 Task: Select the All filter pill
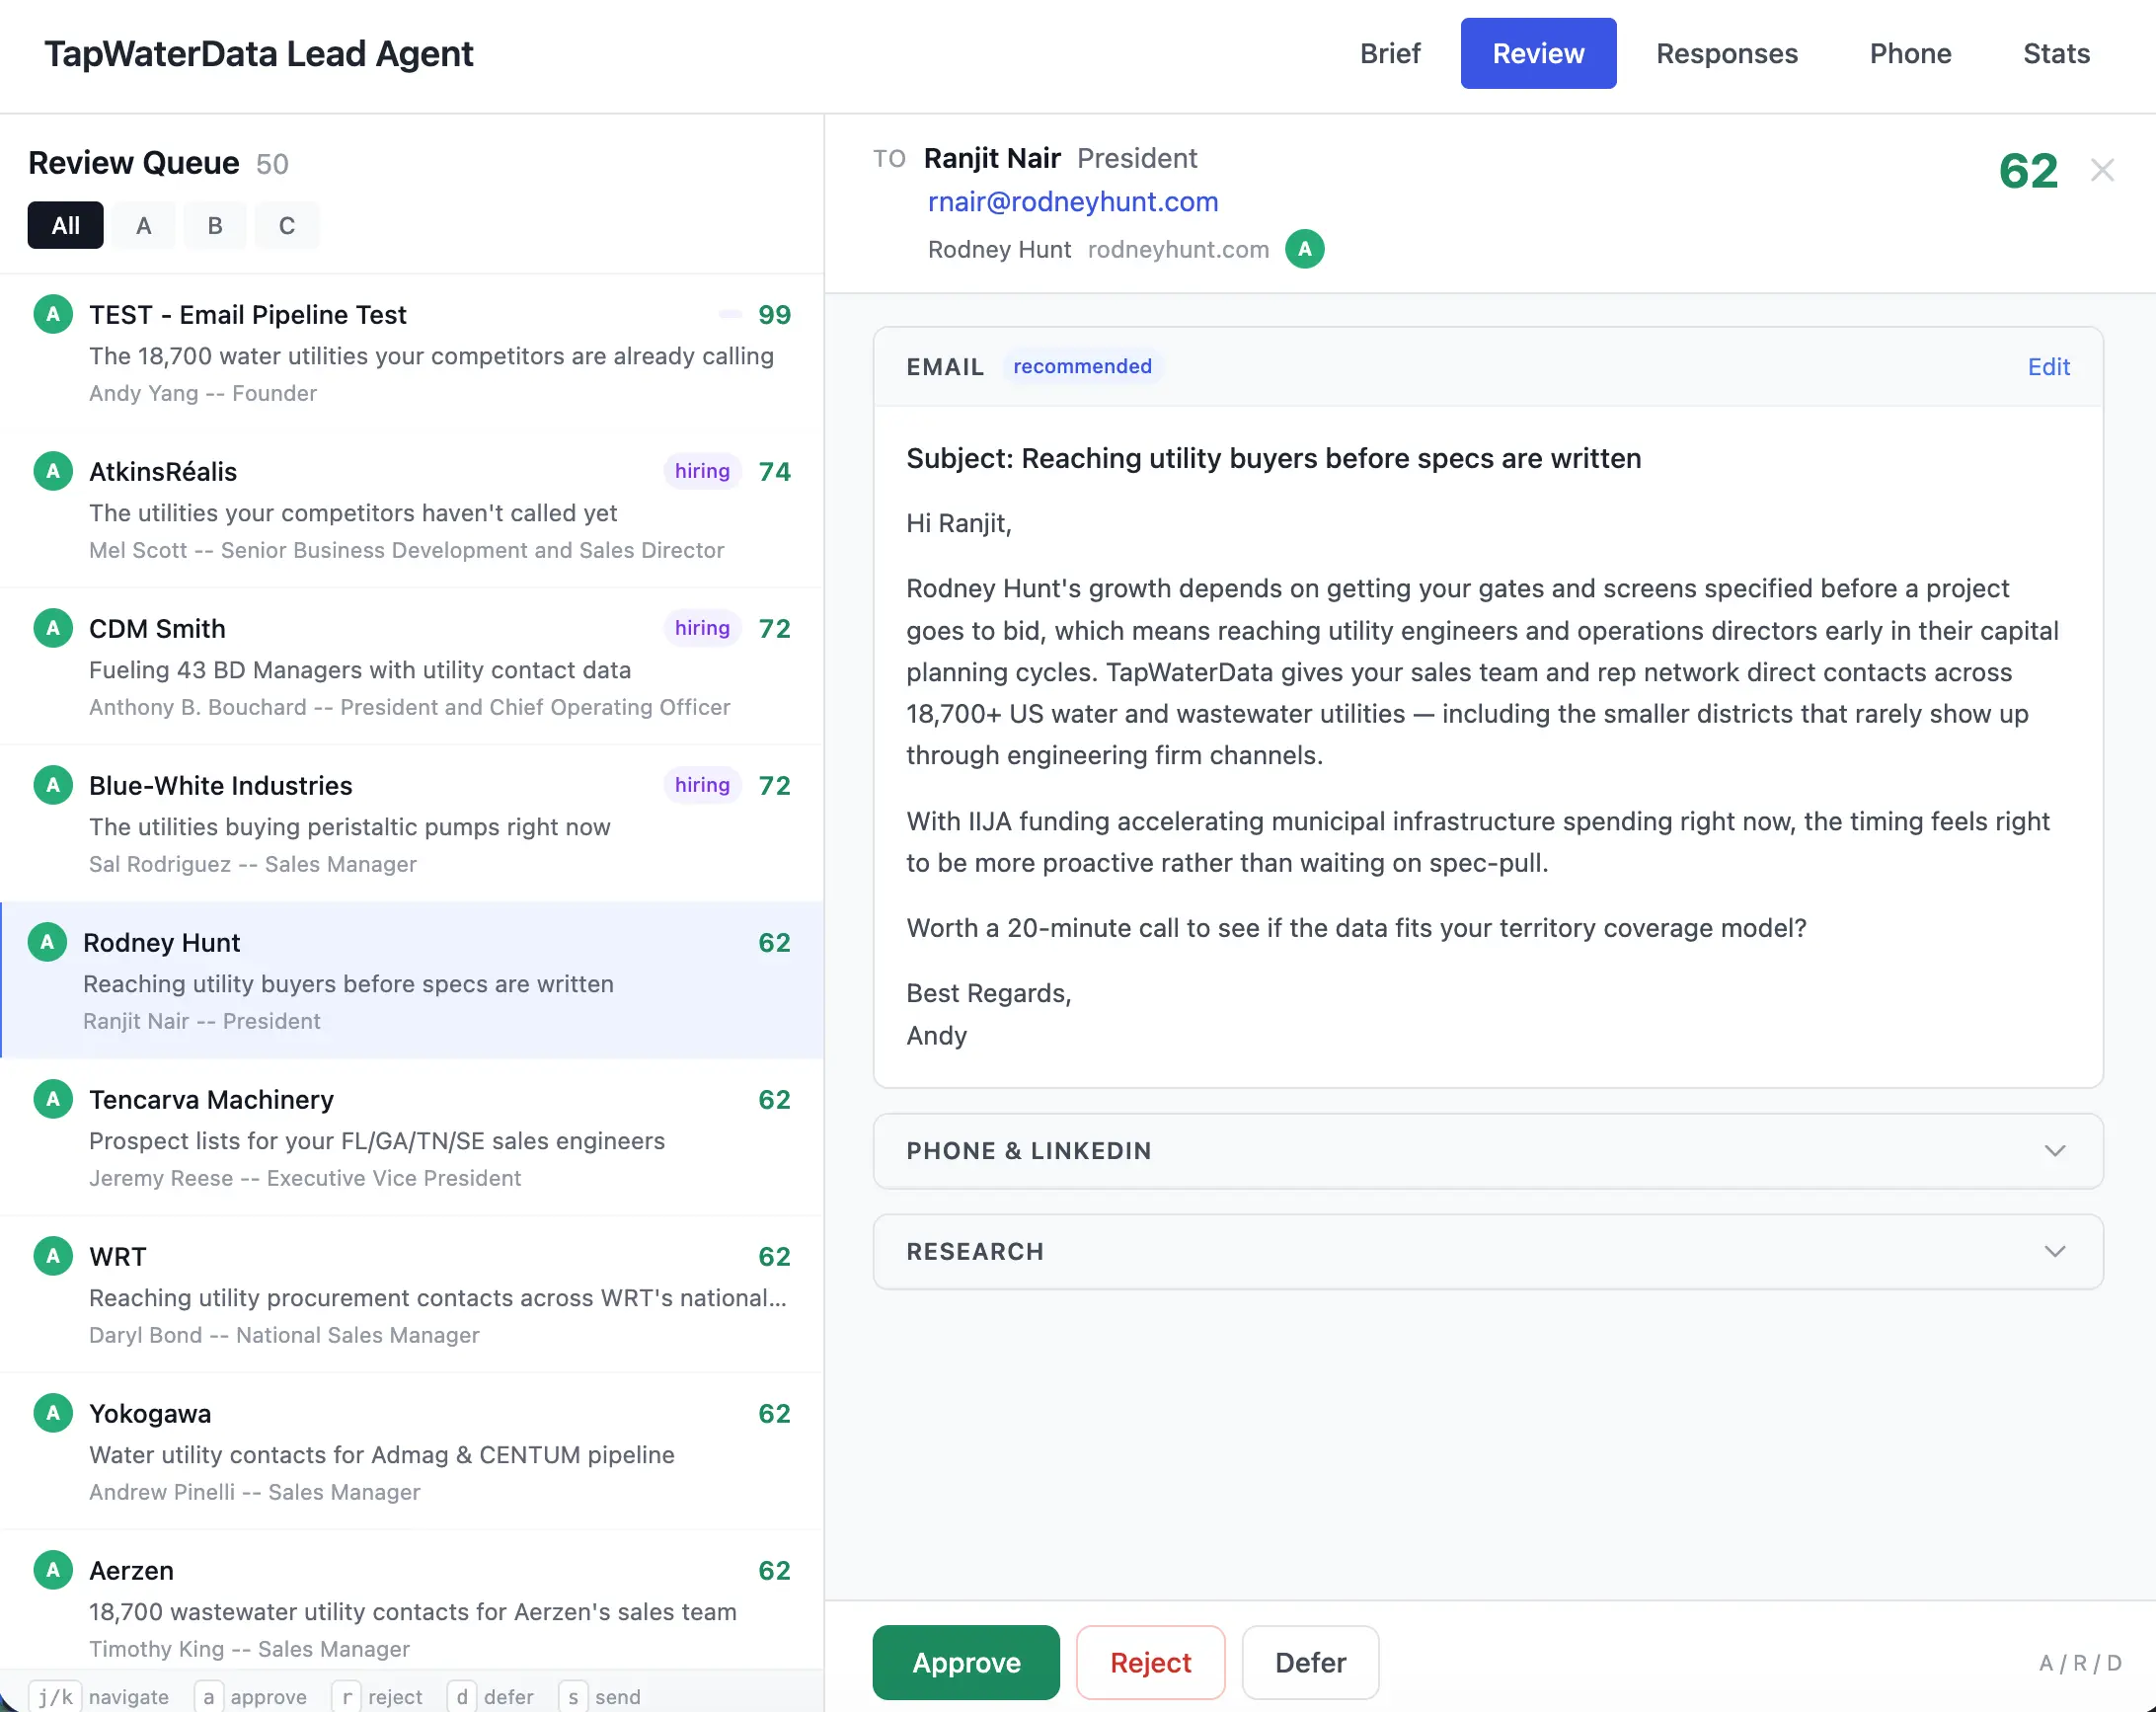(x=64, y=225)
